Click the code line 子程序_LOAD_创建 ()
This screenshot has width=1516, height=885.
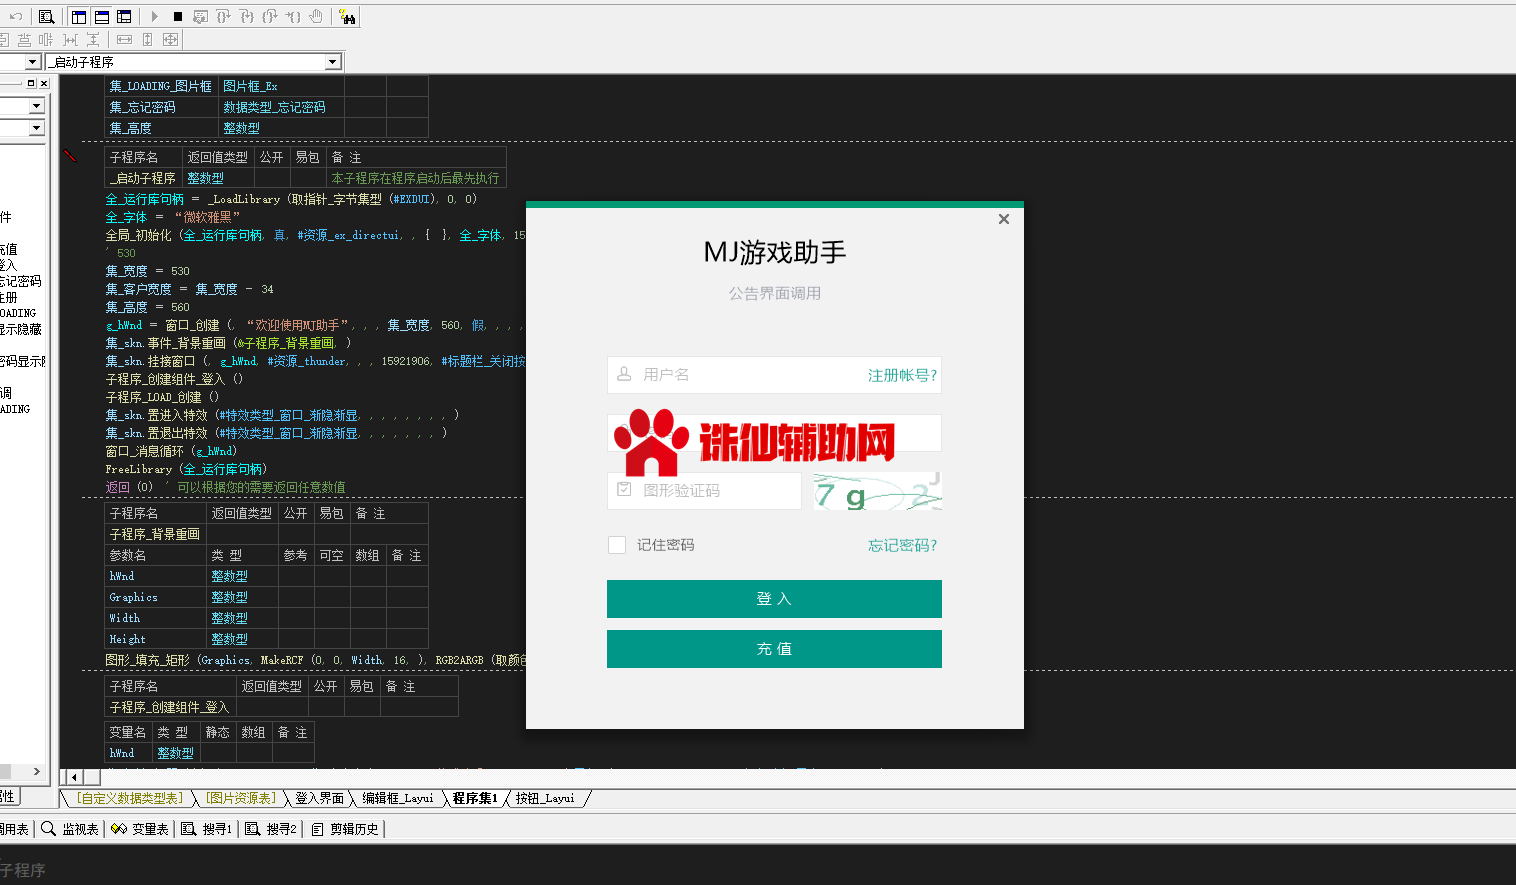pos(162,397)
